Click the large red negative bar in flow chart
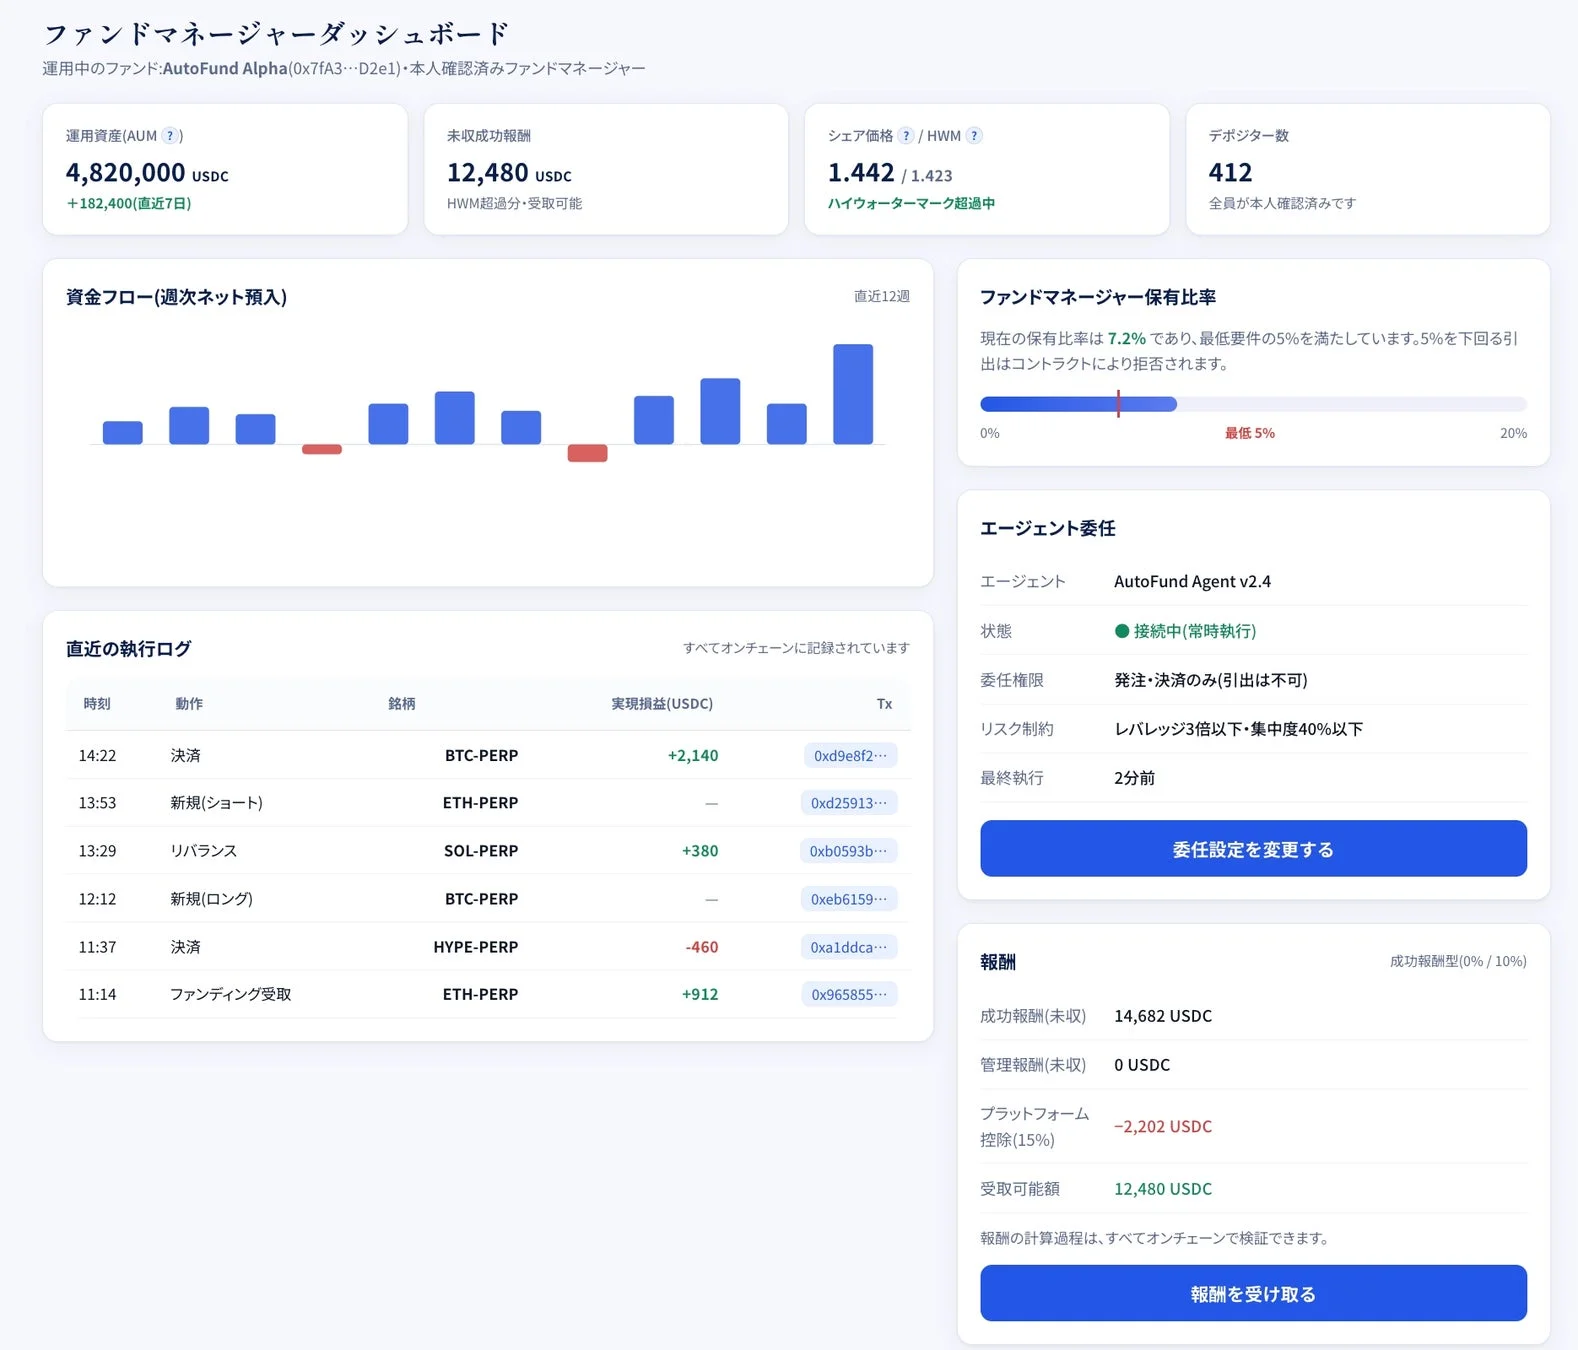The height and width of the screenshot is (1350, 1578). (587, 453)
